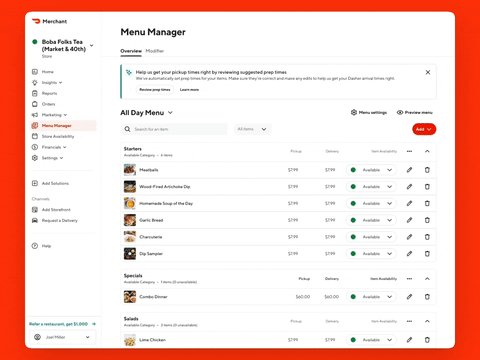Open Add Solutions in the sidebar
Screen dimensions: 480x360
(50, 183)
